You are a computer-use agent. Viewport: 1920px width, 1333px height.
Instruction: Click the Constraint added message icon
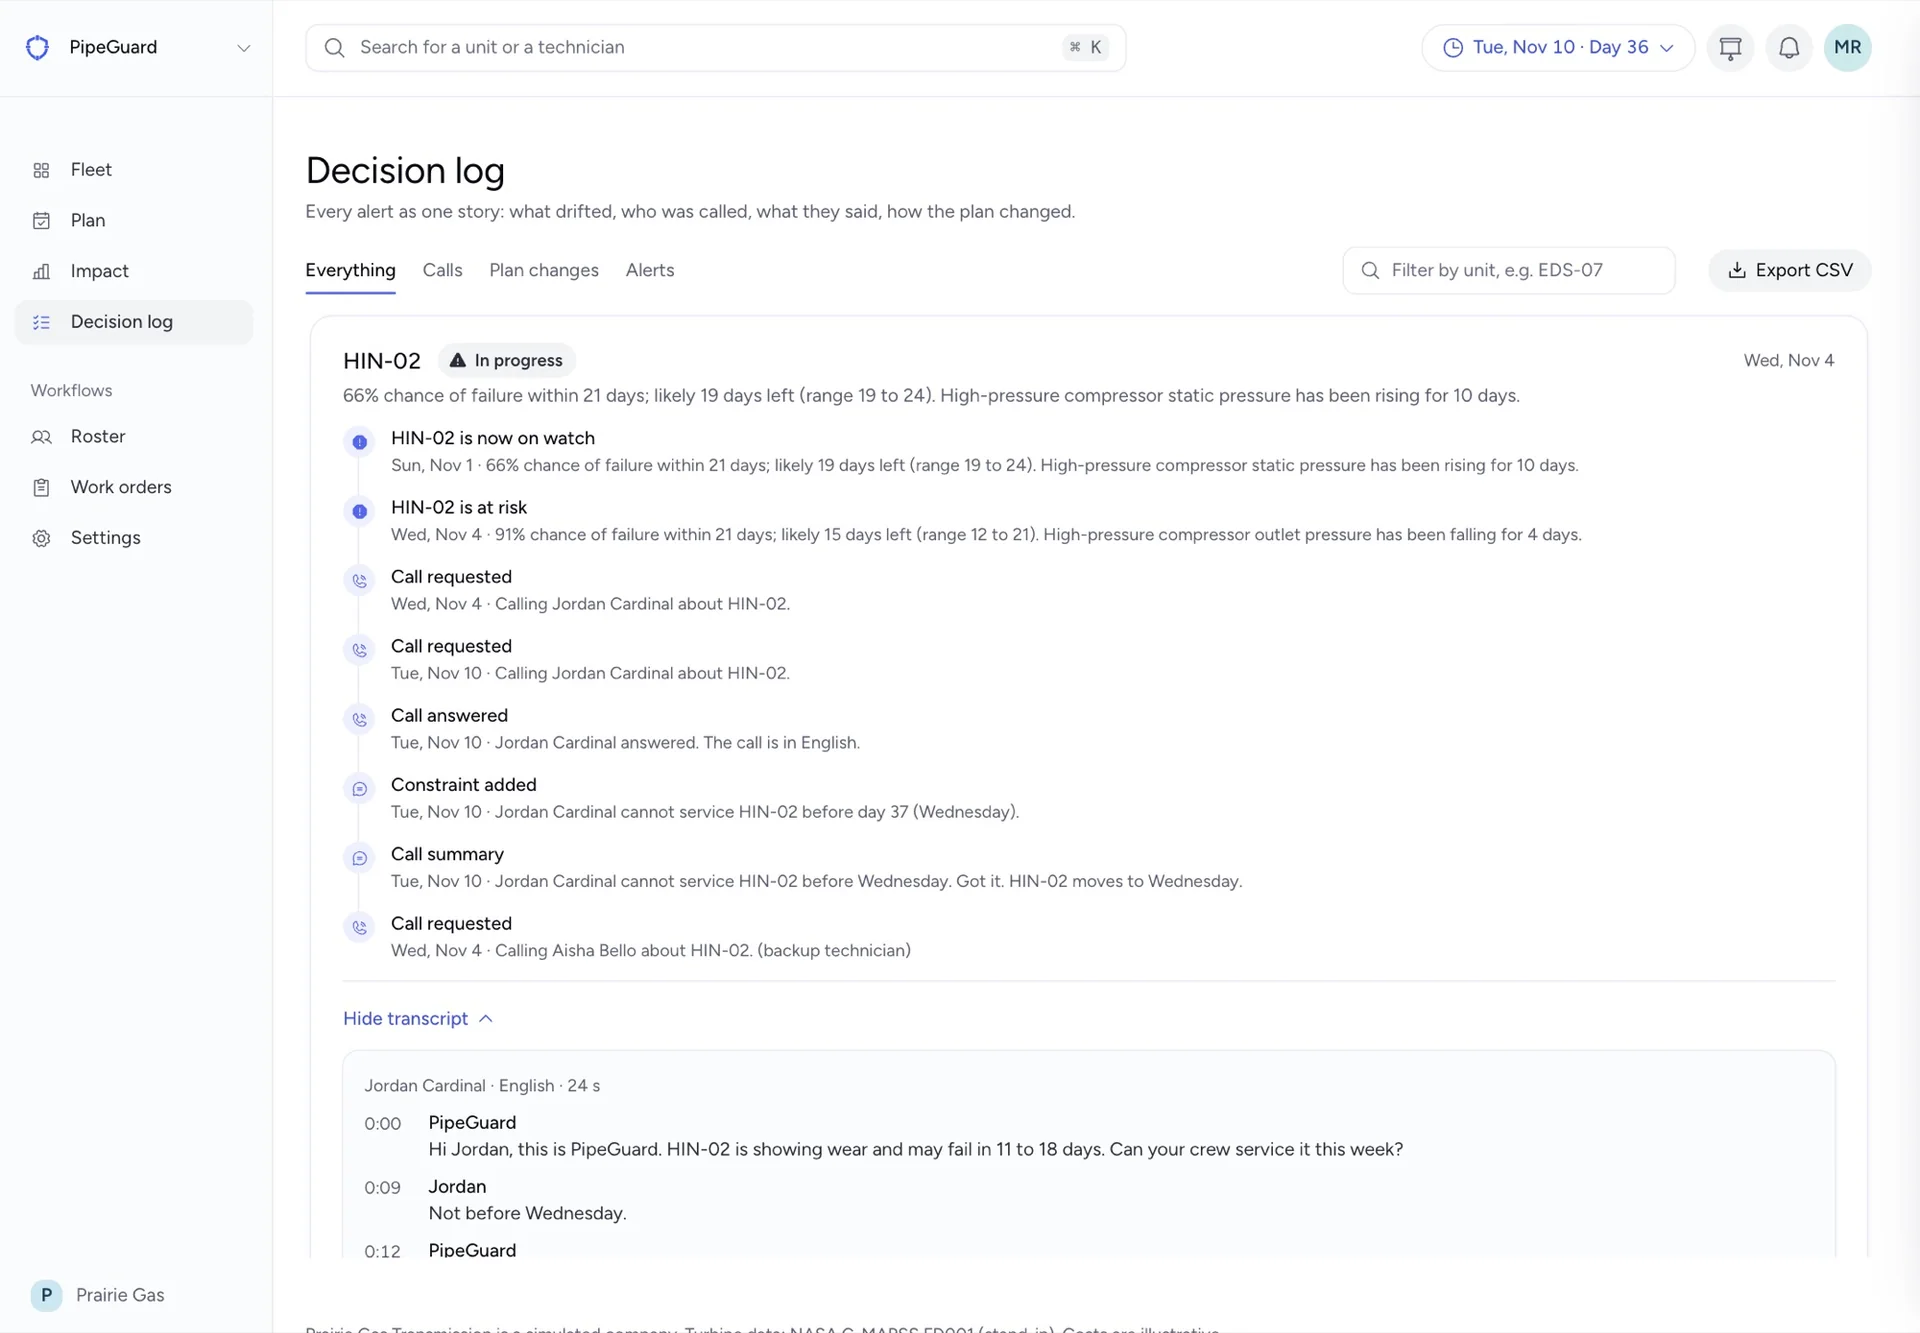[x=359, y=789]
